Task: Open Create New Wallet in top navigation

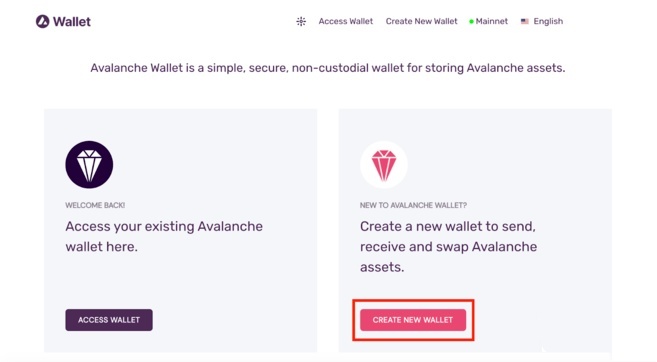Action: point(422,21)
